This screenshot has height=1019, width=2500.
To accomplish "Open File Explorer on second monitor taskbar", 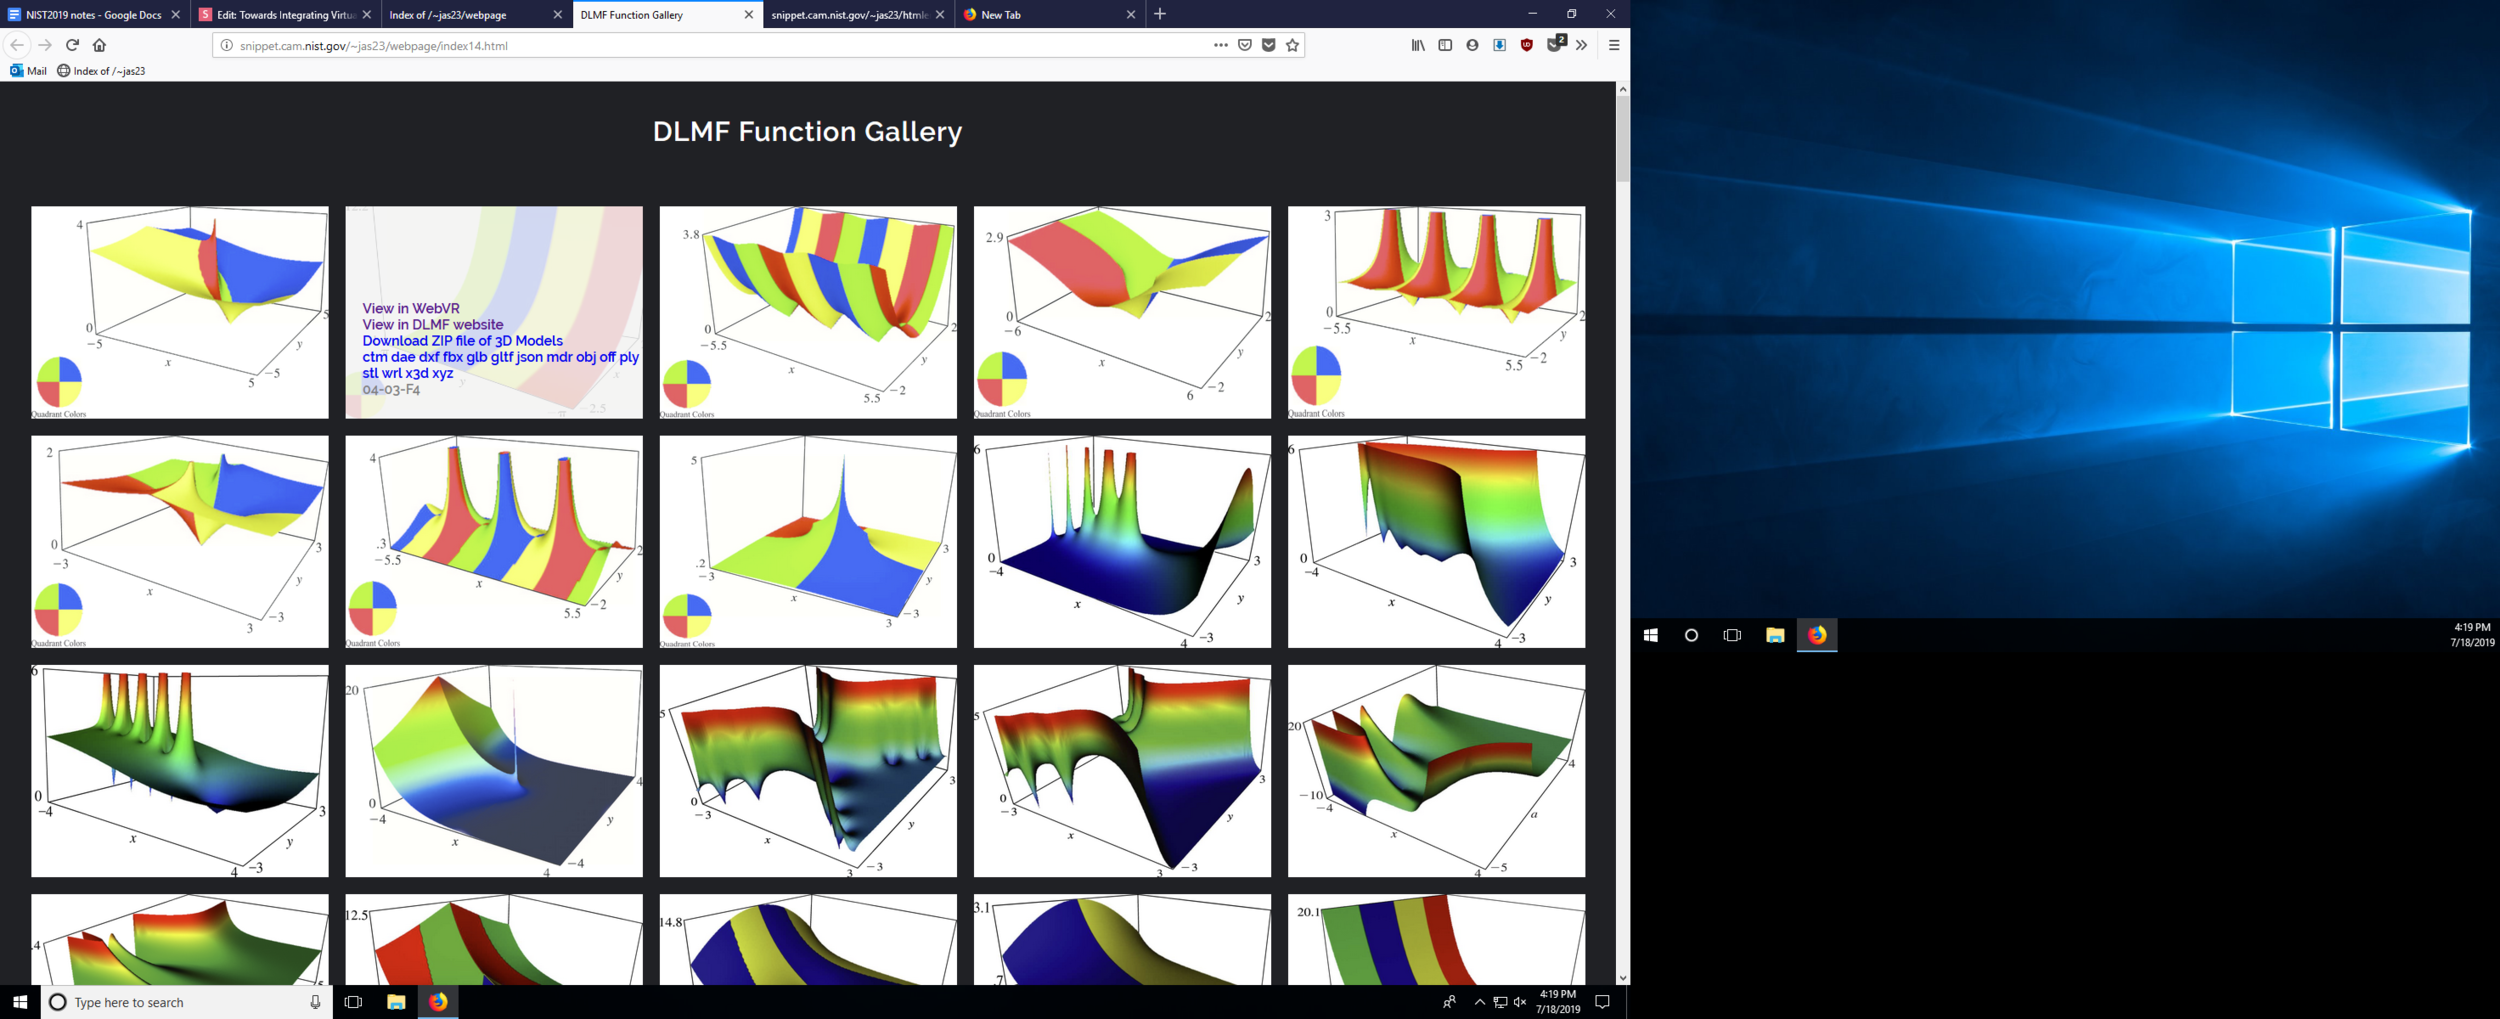I will click(1775, 635).
